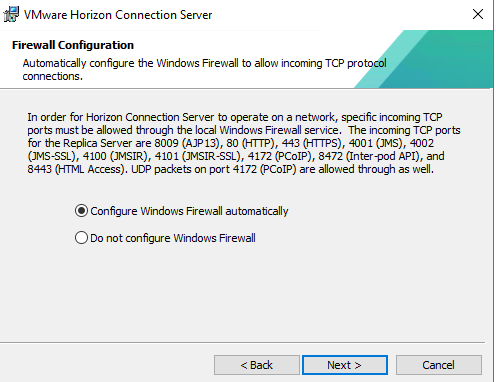Viewport: 496px width, 382px height.
Task: Continue installation with the Next button
Action: pyautogui.click(x=345, y=365)
